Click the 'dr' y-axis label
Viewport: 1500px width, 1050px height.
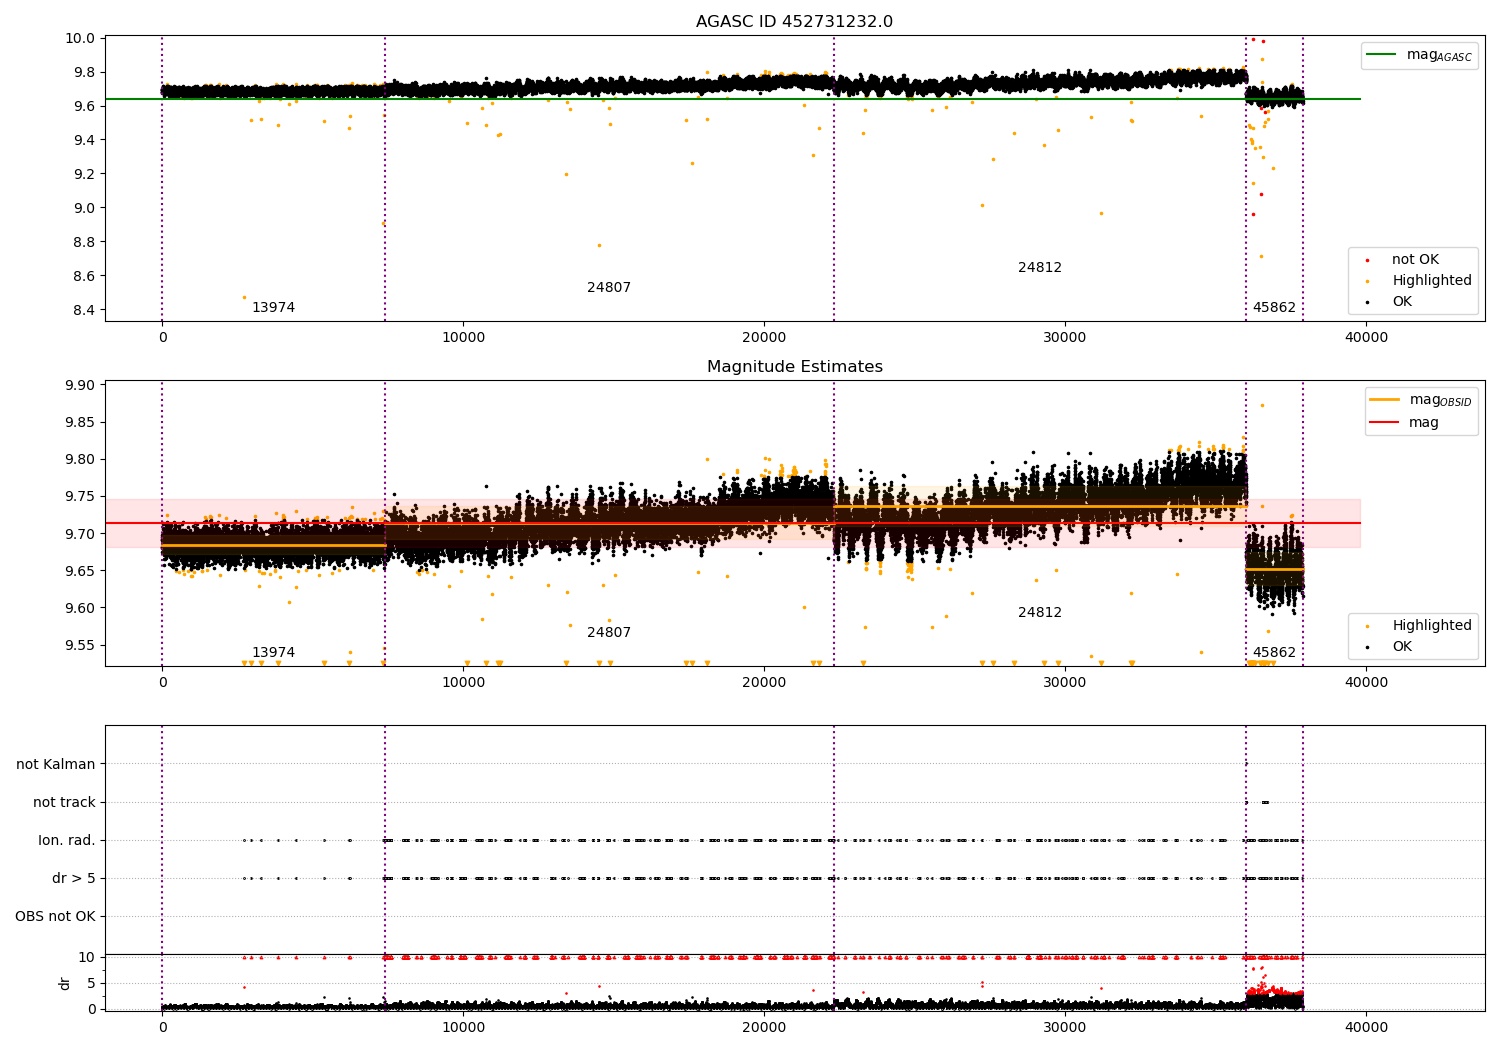[x=65, y=983]
